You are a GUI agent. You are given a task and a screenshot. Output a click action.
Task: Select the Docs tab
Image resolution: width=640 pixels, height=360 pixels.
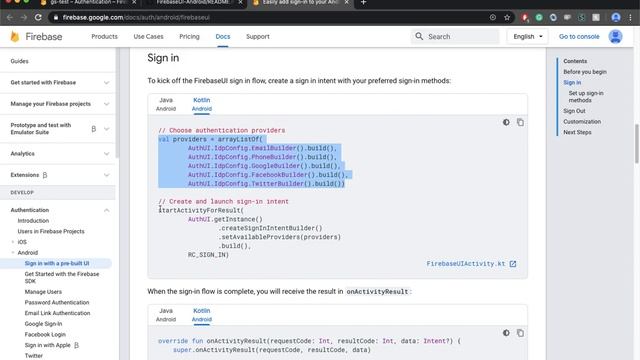coord(223,36)
